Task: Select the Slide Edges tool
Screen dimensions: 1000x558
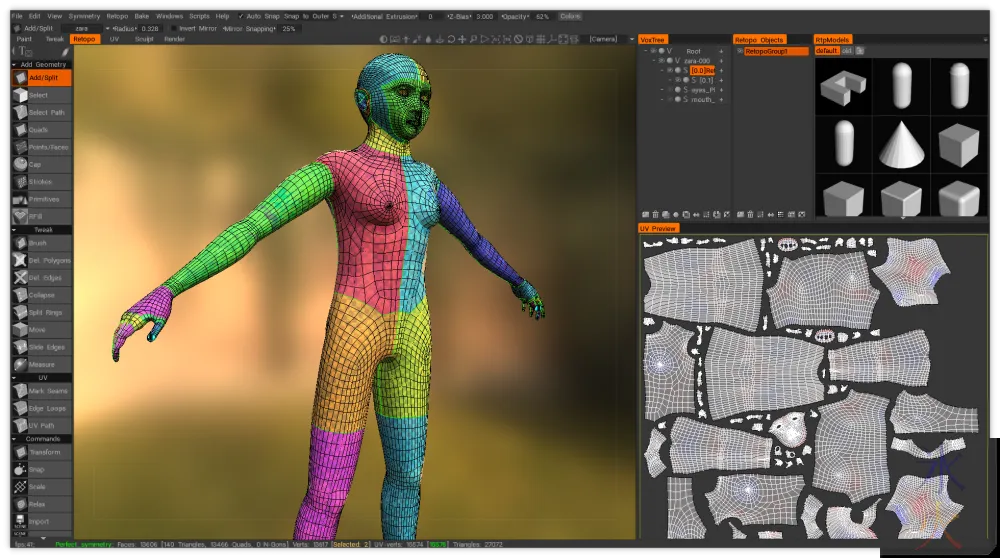Action: coord(41,347)
